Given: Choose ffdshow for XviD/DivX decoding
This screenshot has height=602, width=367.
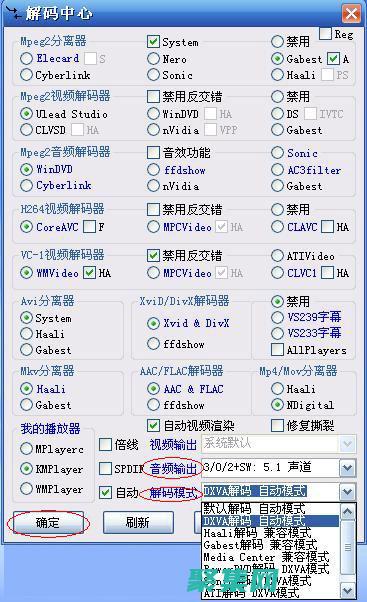Looking at the screenshot, I should click(153, 344).
